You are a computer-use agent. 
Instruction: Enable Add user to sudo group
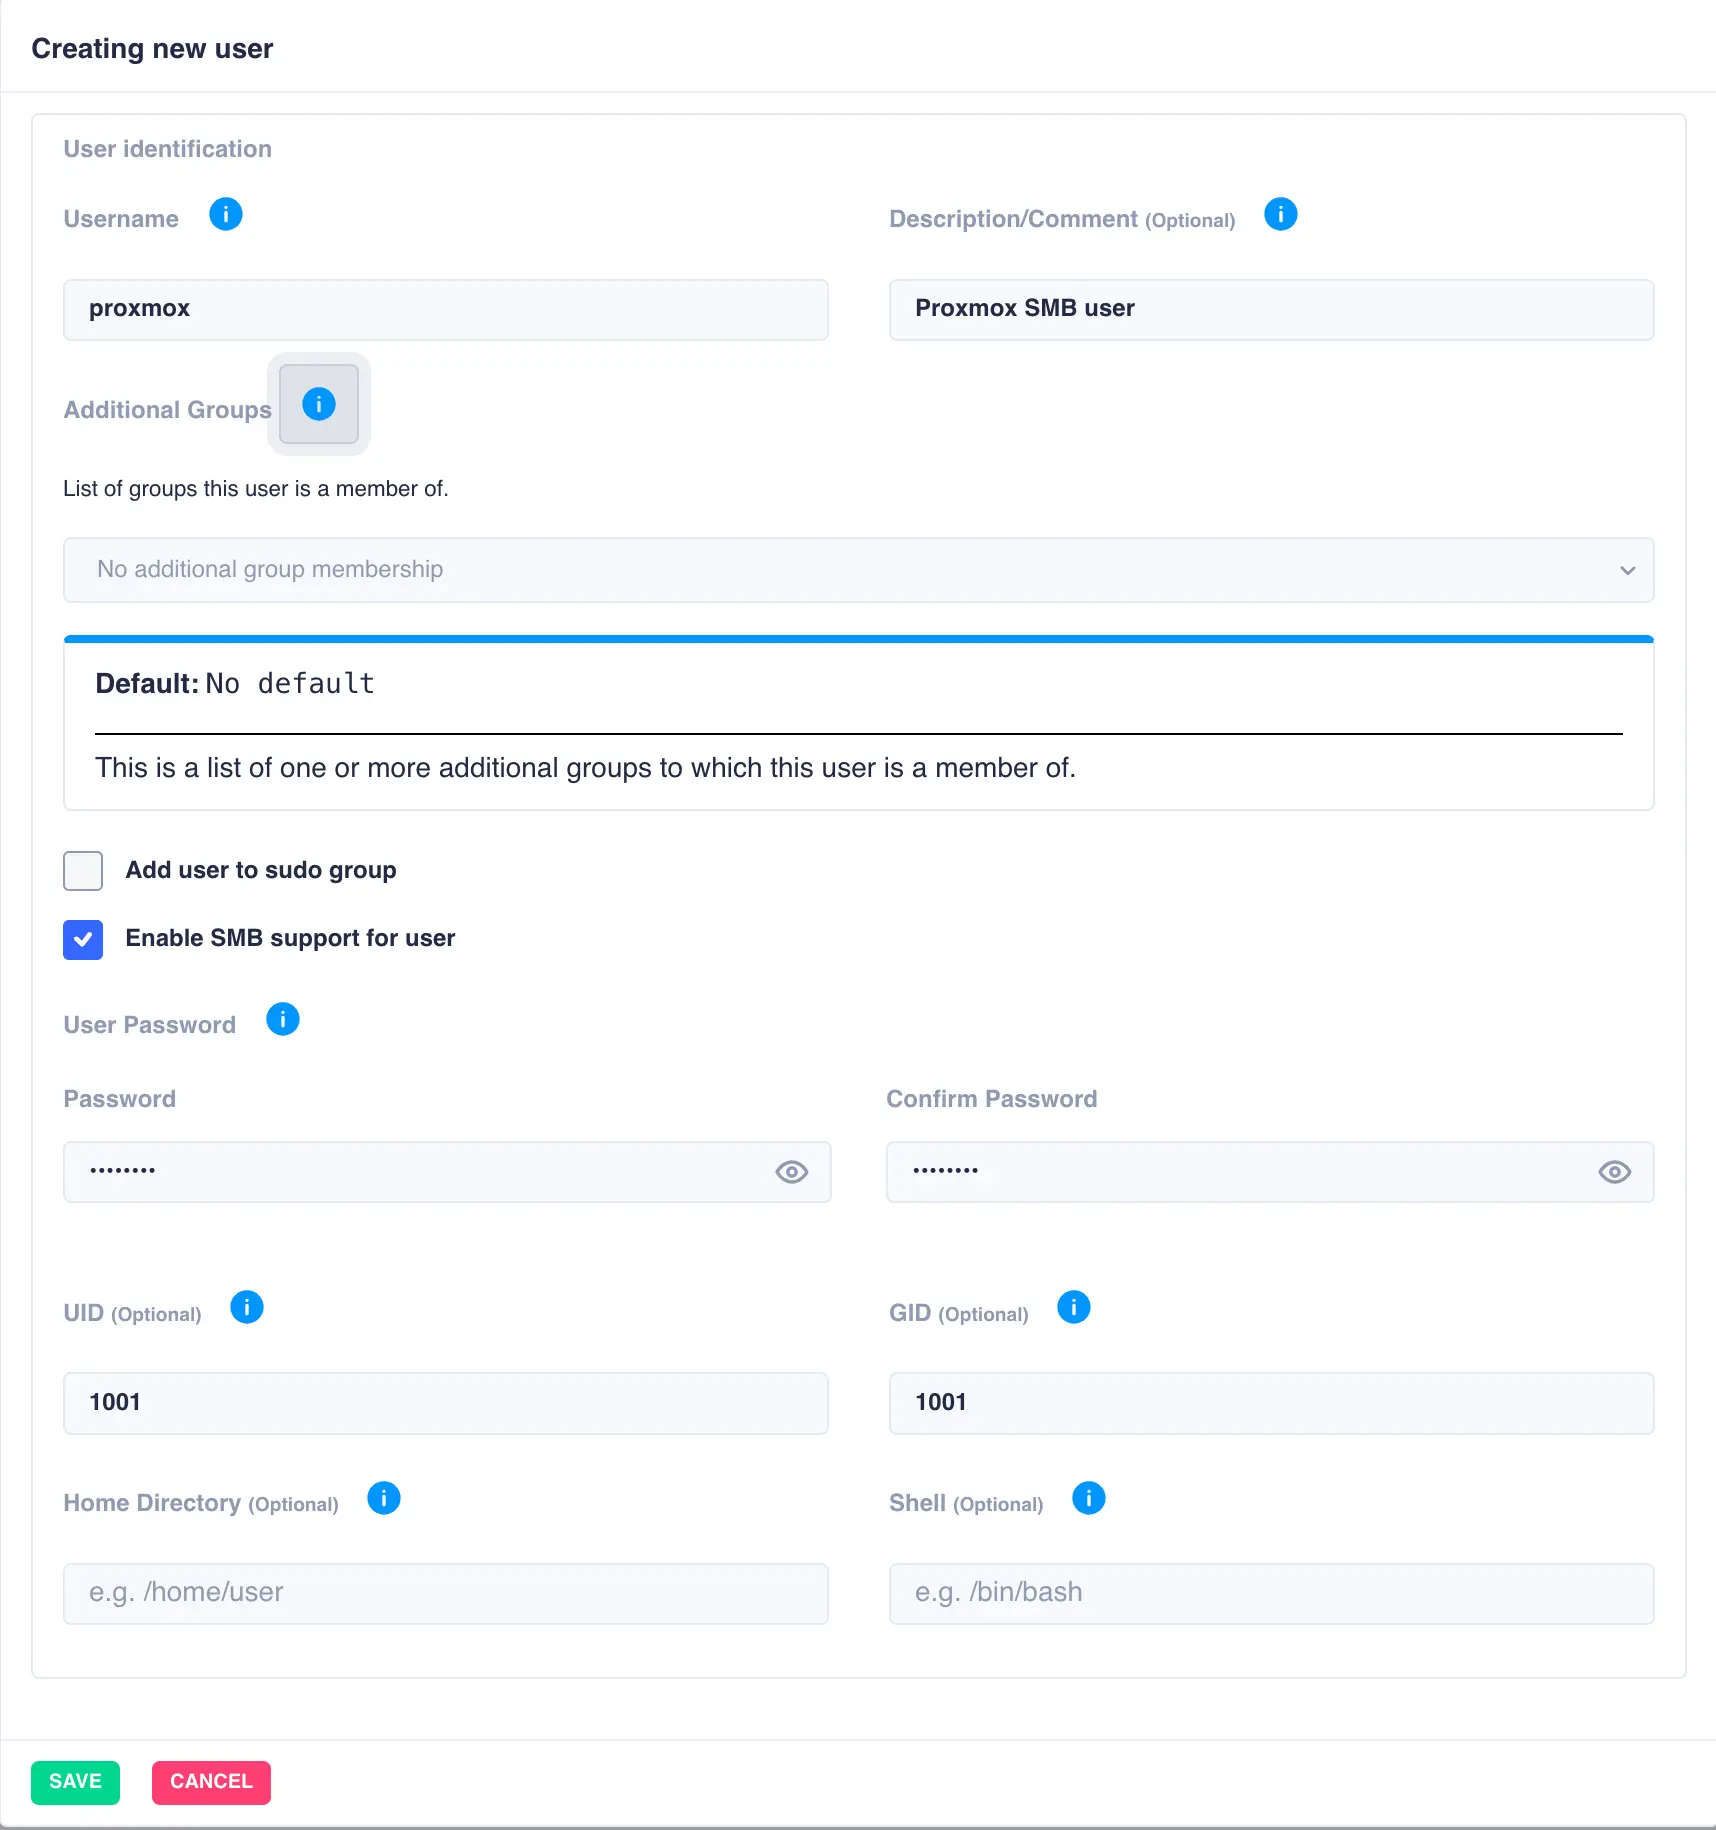[x=83, y=871]
